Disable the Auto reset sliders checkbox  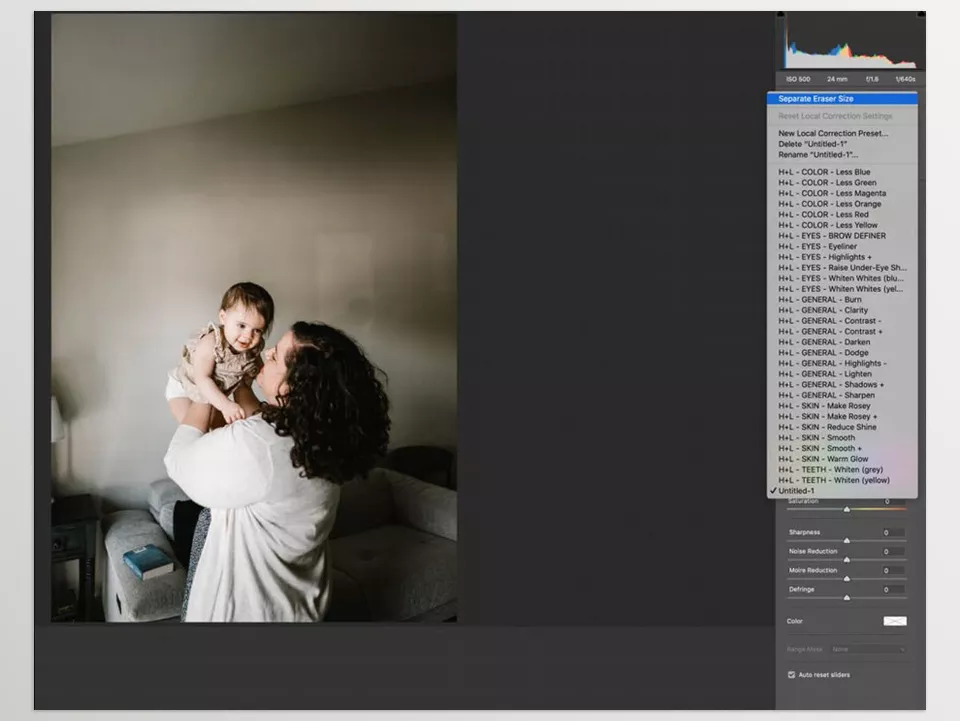(x=793, y=675)
